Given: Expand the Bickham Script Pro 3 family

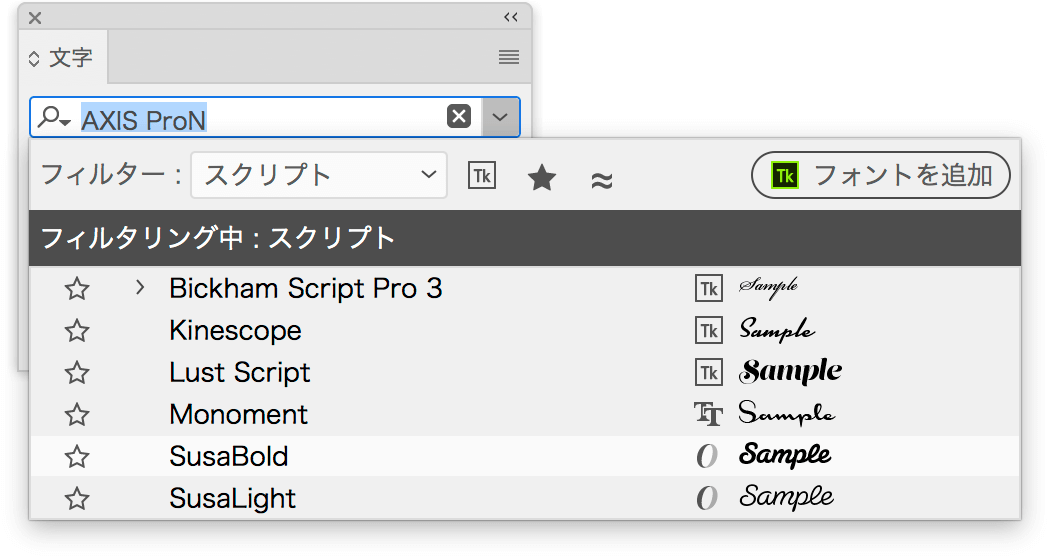Looking at the screenshot, I should pyautogui.click(x=139, y=287).
